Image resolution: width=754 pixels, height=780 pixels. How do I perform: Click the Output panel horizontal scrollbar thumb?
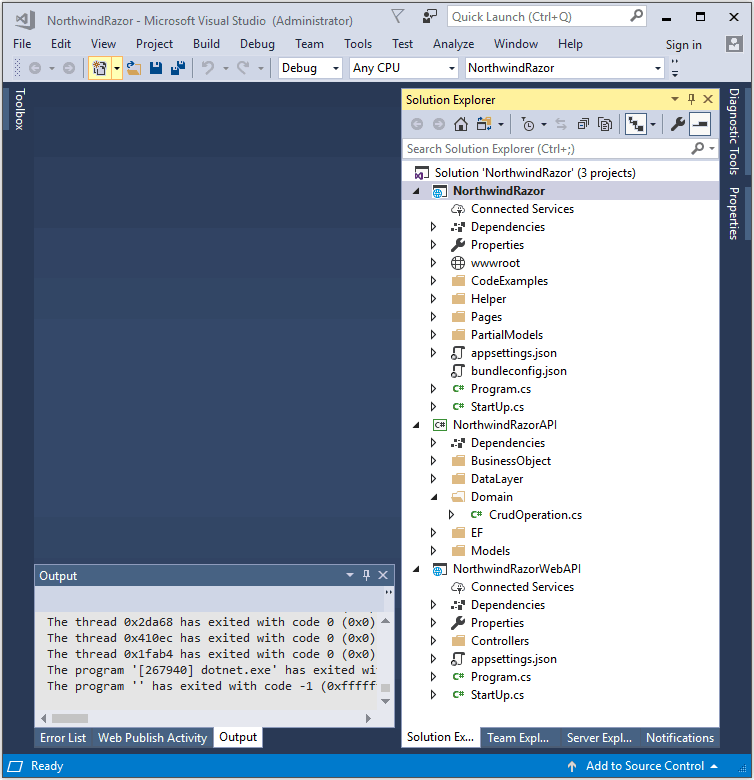pos(70,718)
